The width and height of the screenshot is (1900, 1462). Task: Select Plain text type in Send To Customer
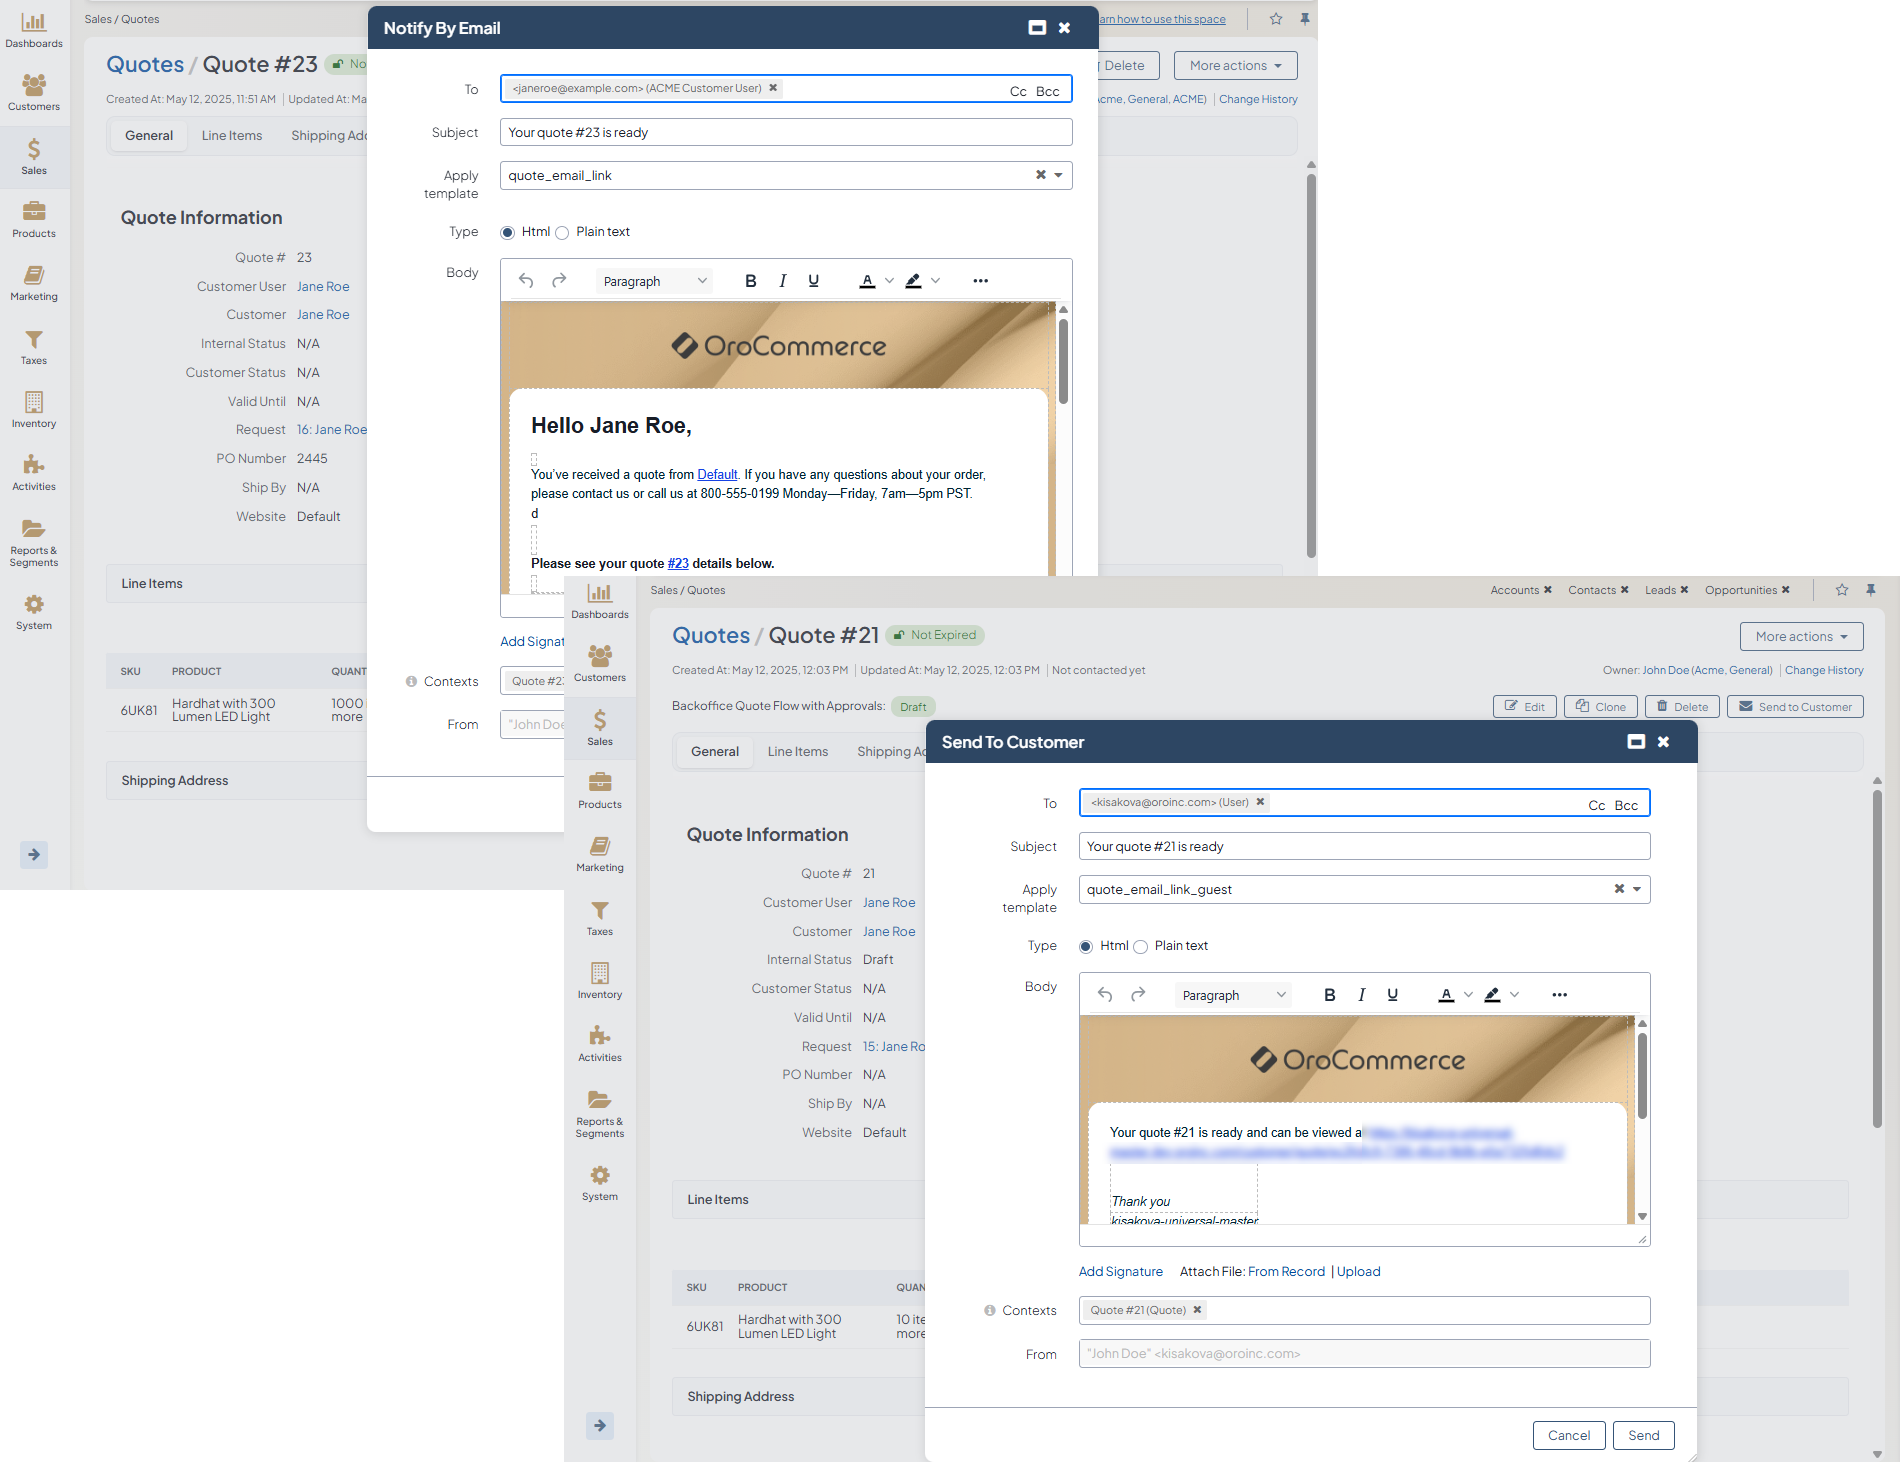1140,946
